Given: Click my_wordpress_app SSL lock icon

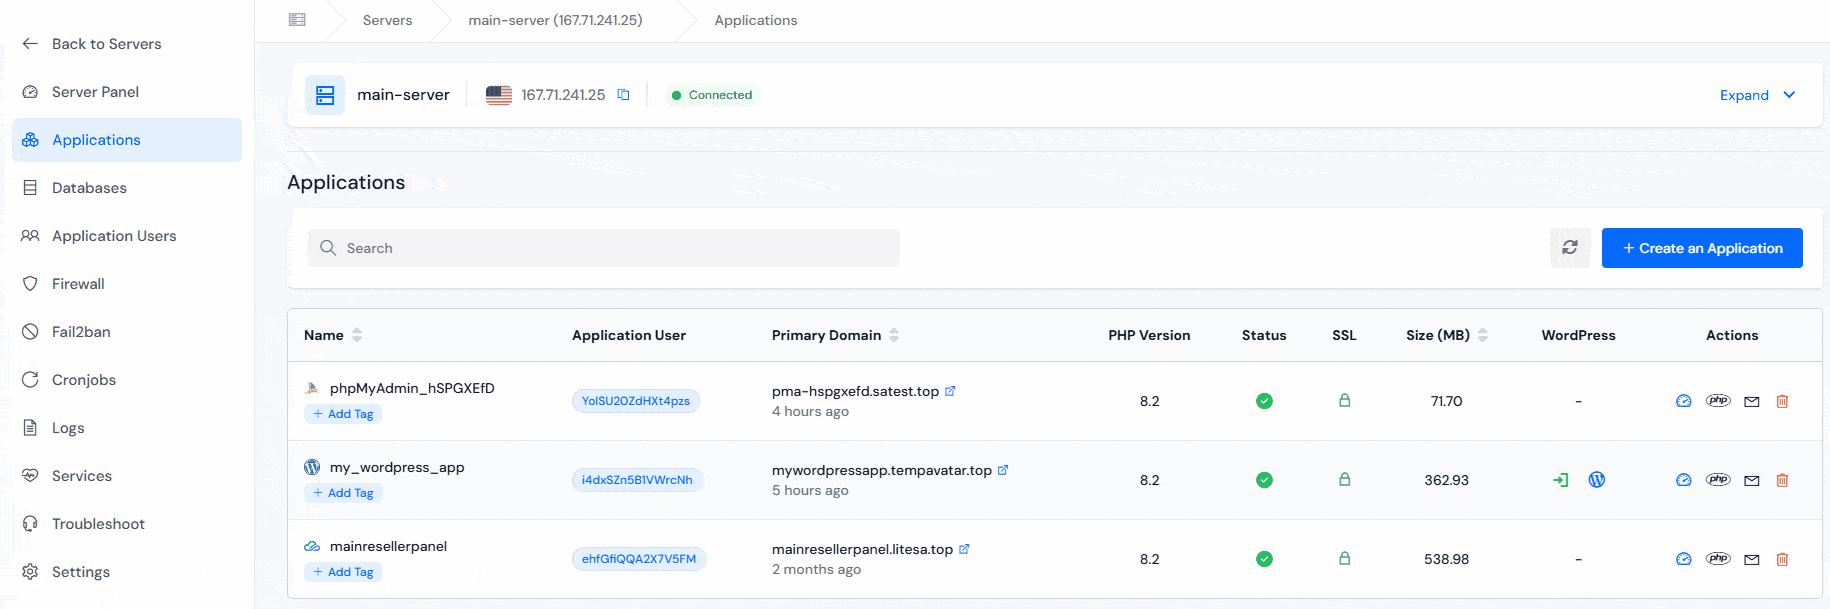Looking at the screenshot, I should 1345,479.
